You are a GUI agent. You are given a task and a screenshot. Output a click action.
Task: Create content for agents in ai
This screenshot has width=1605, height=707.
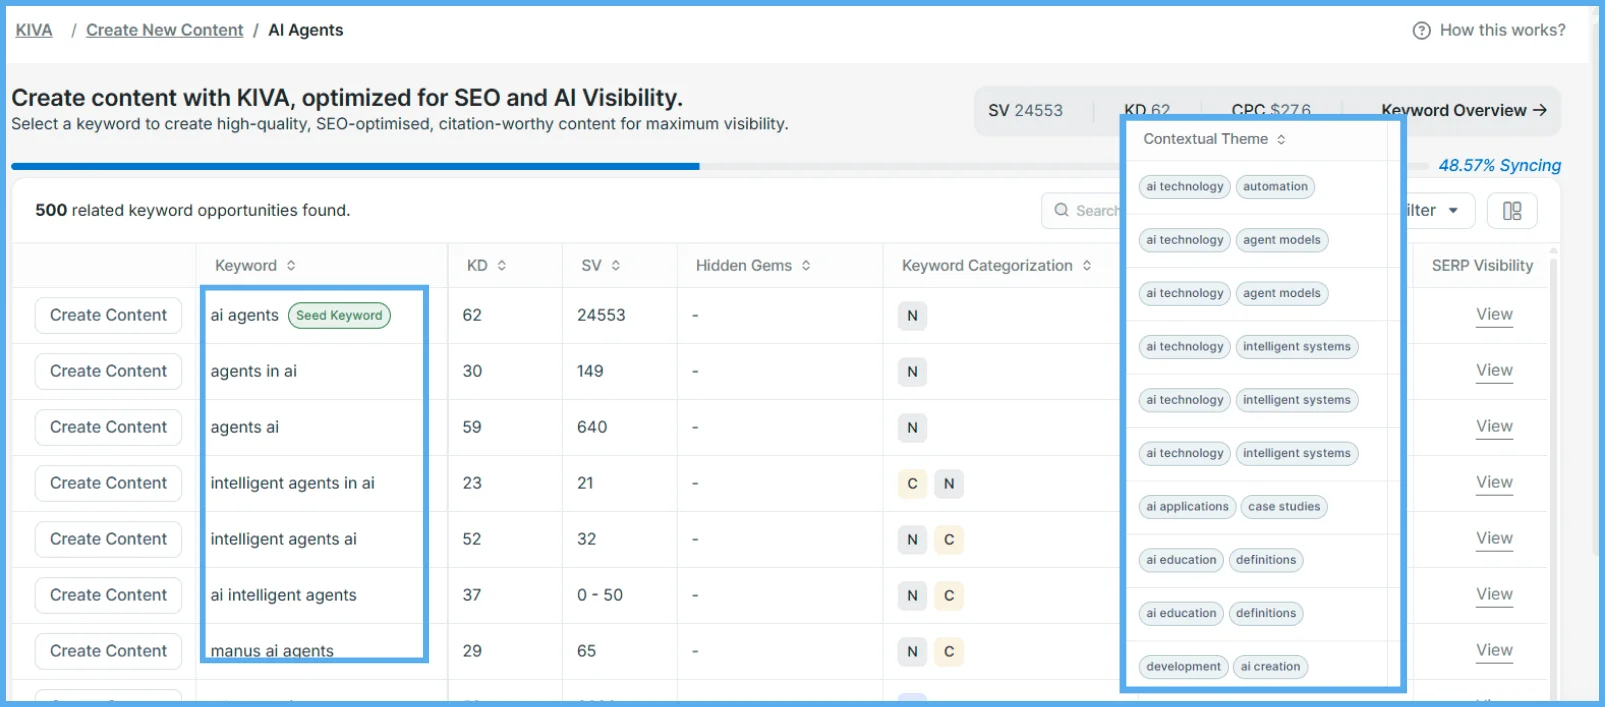pos(108,371)
